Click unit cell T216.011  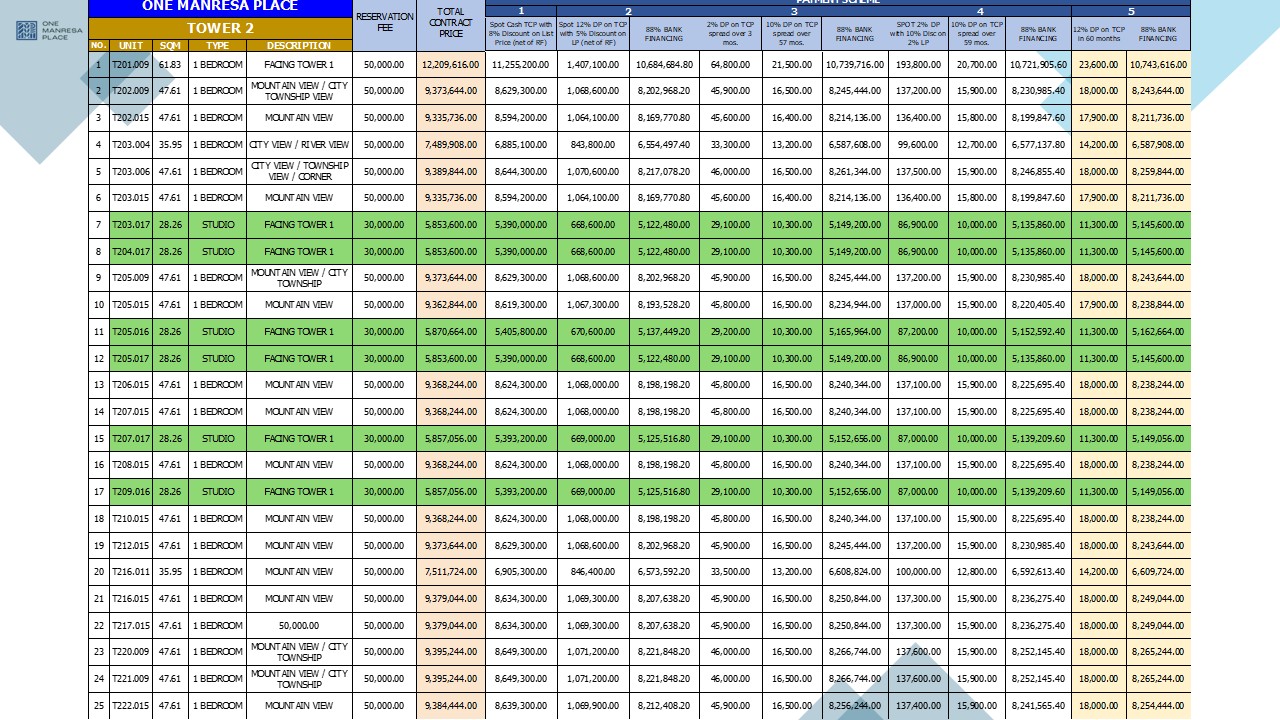(131, 572)
